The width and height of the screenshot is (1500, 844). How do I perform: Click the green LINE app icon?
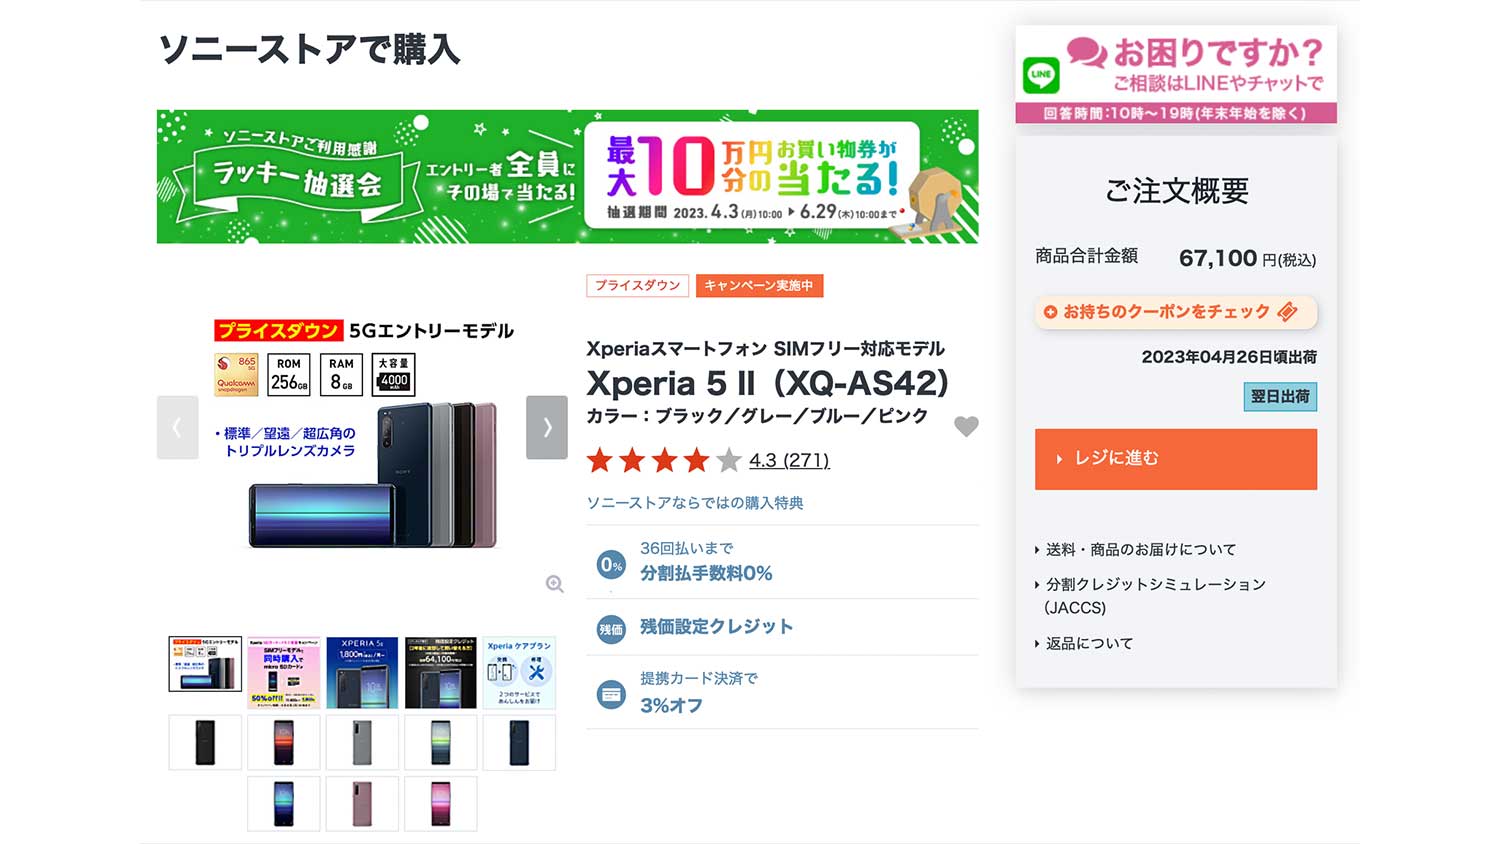(1041, 75)
